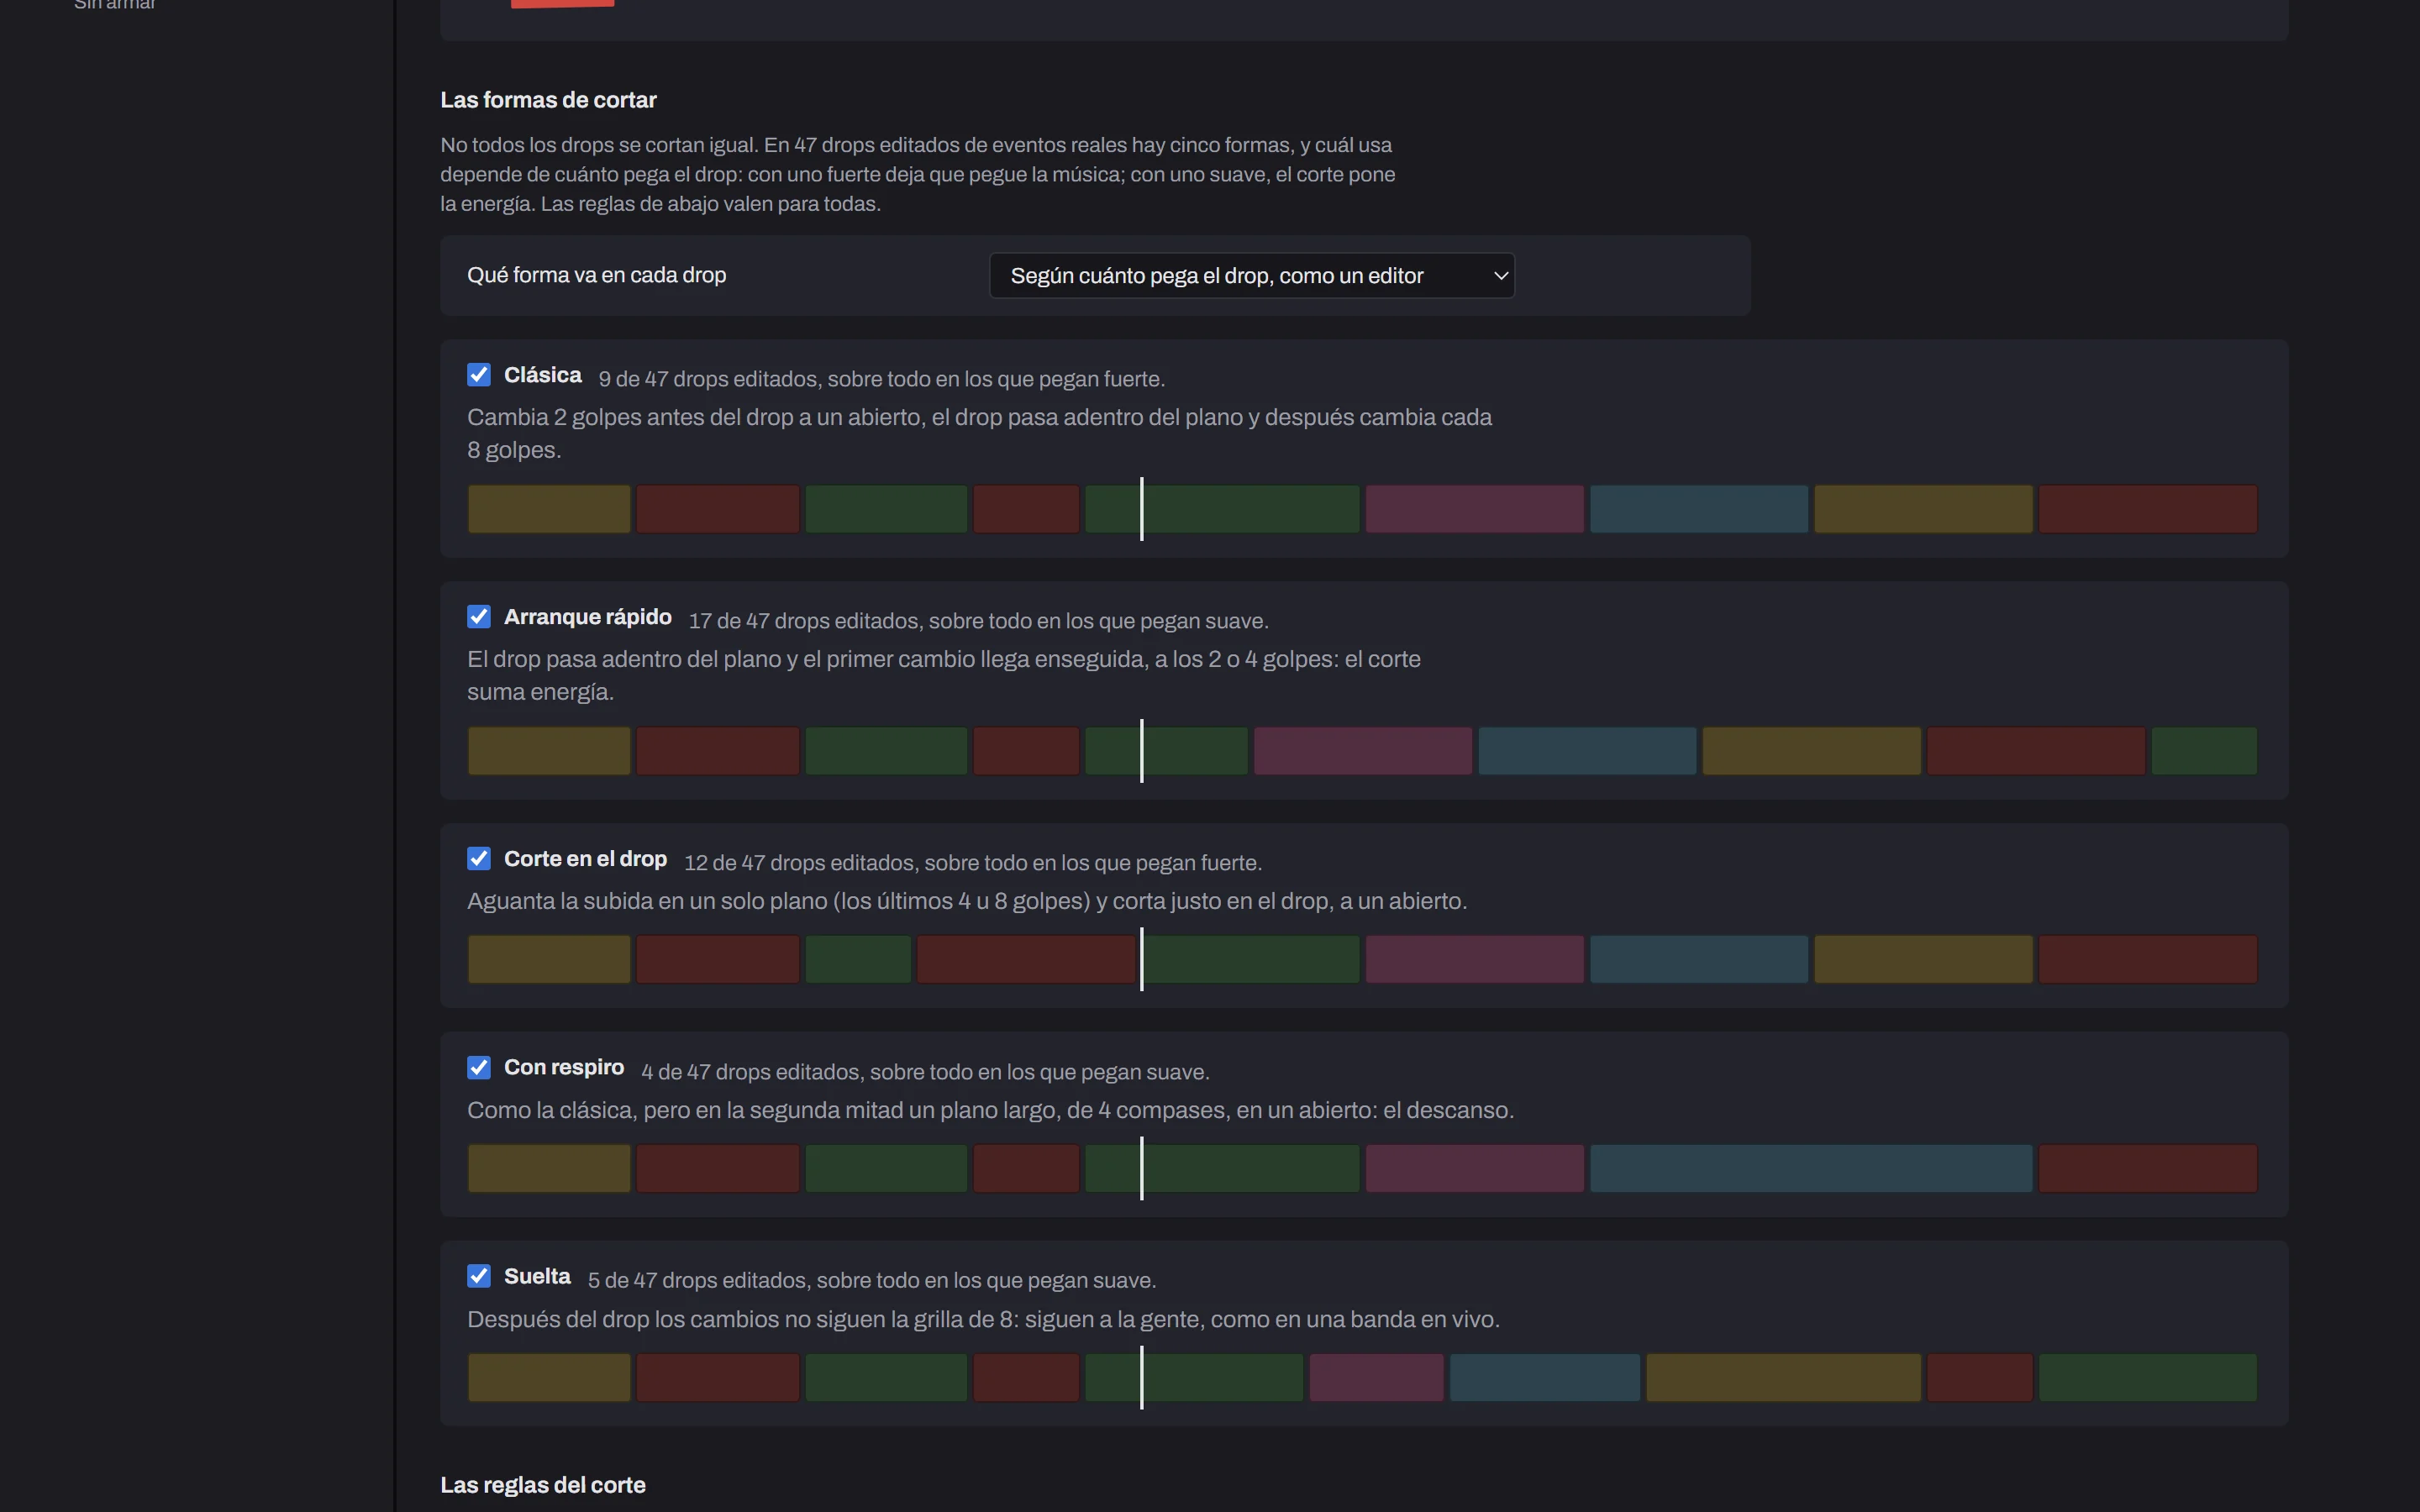
Task: Click the drop marker line in Corte en el drop
Action: coord(1141,959)
